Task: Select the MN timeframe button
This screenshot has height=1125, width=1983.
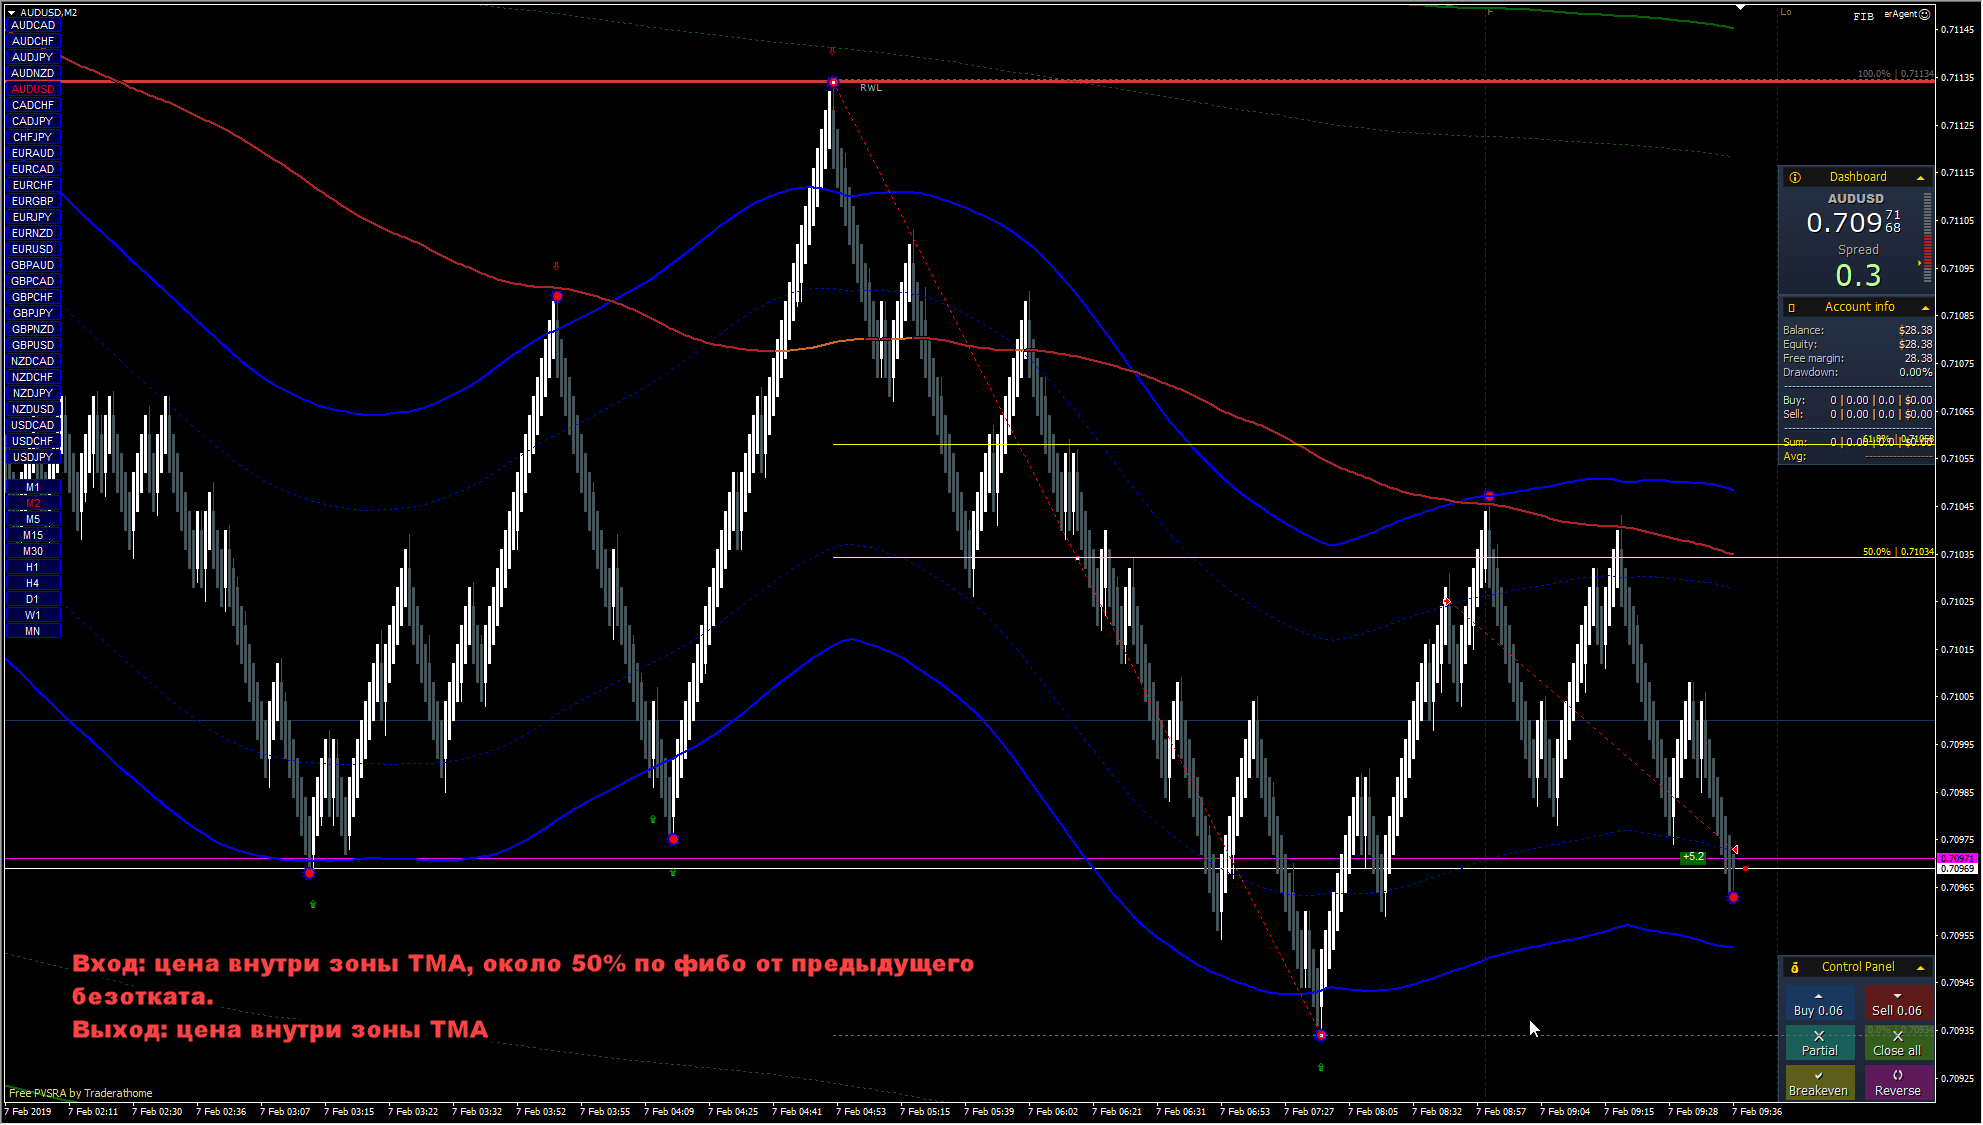Action: (33, 632)
